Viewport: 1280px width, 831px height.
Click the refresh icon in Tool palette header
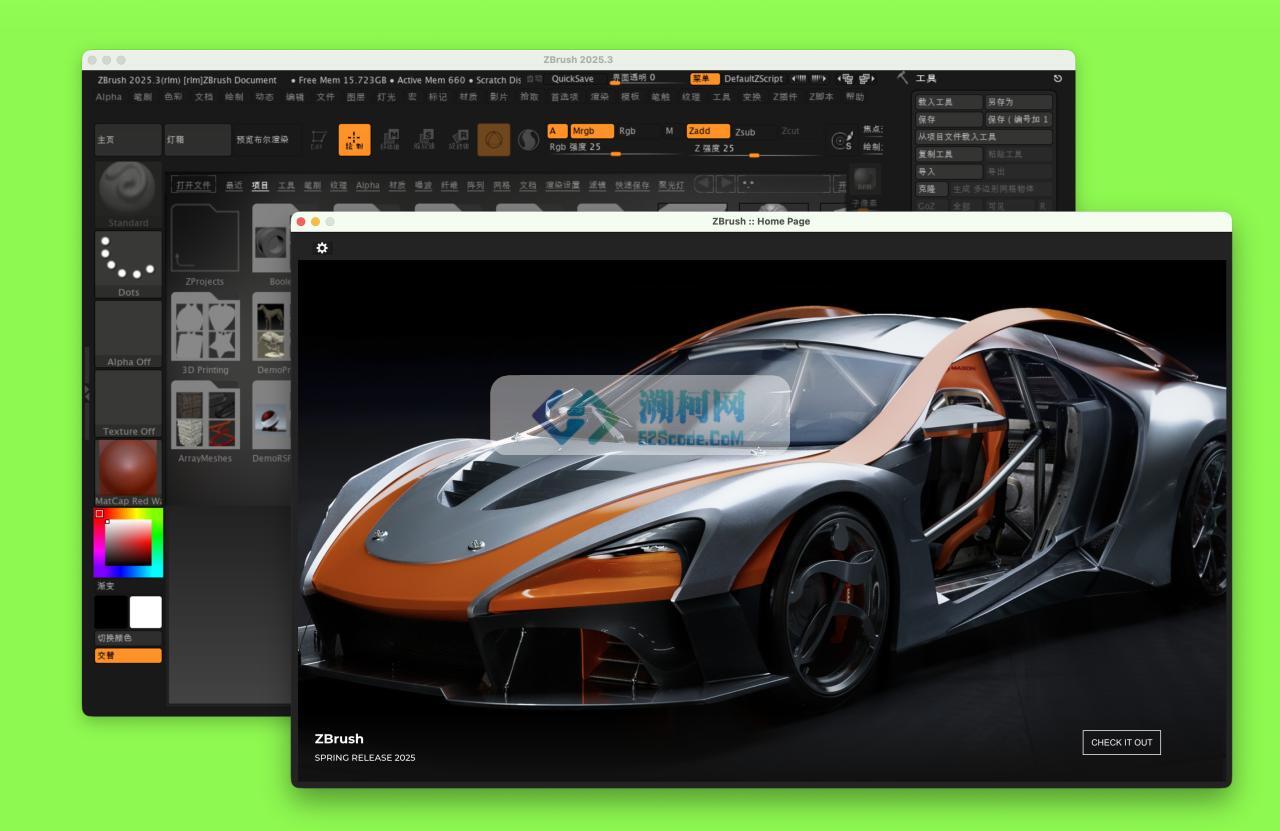[1058, 78]
